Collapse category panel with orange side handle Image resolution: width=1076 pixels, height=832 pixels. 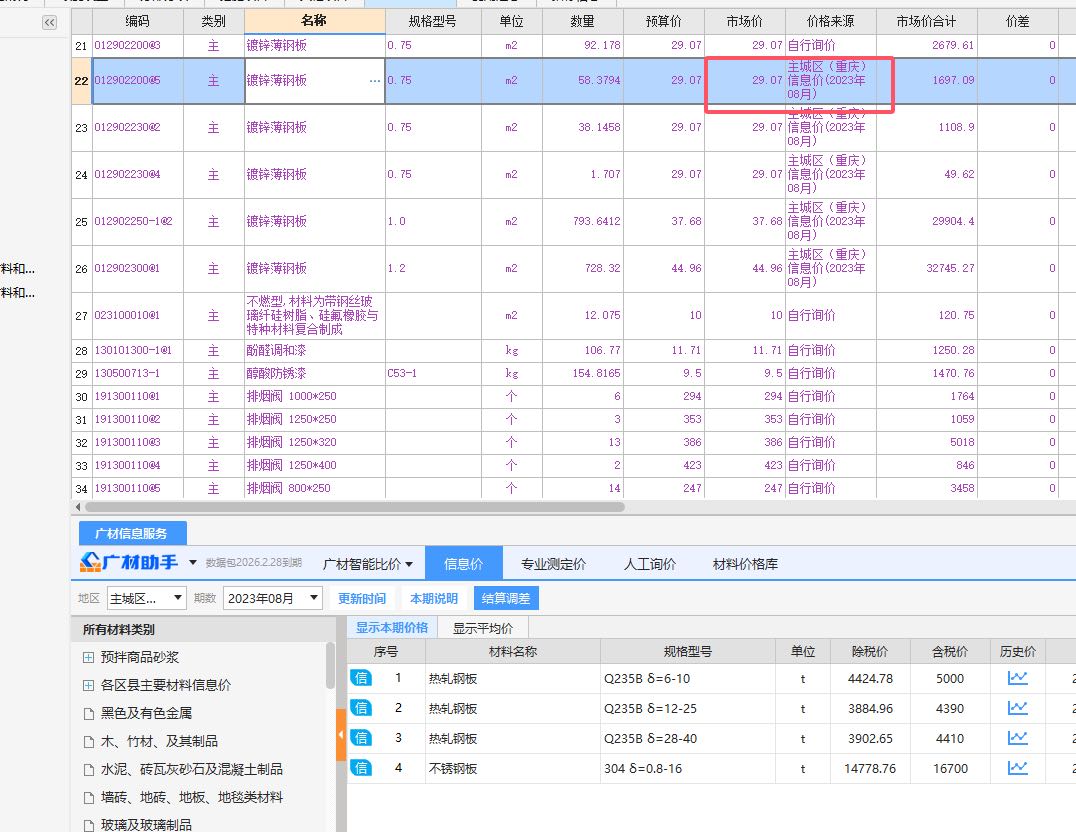coord(341,735)
